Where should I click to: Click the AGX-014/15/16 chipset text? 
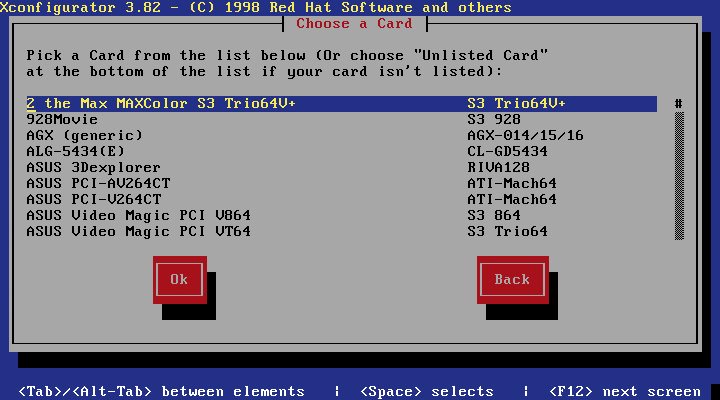click(525, 135)
